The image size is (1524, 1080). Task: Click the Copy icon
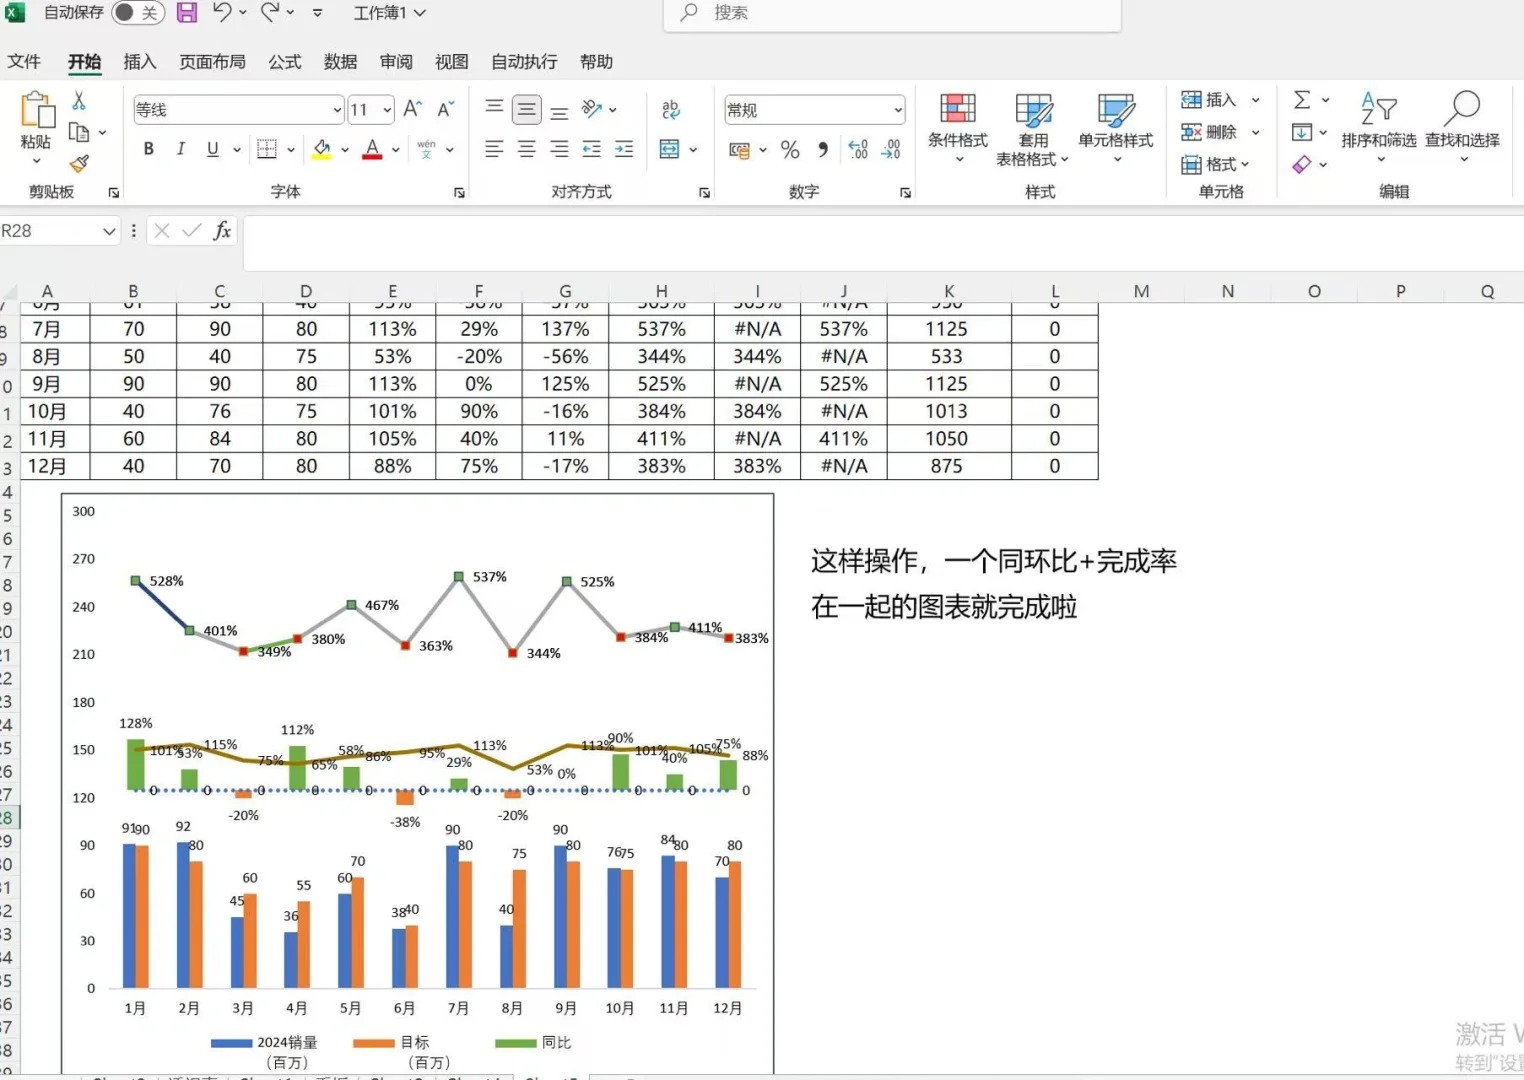coord(79,132)
